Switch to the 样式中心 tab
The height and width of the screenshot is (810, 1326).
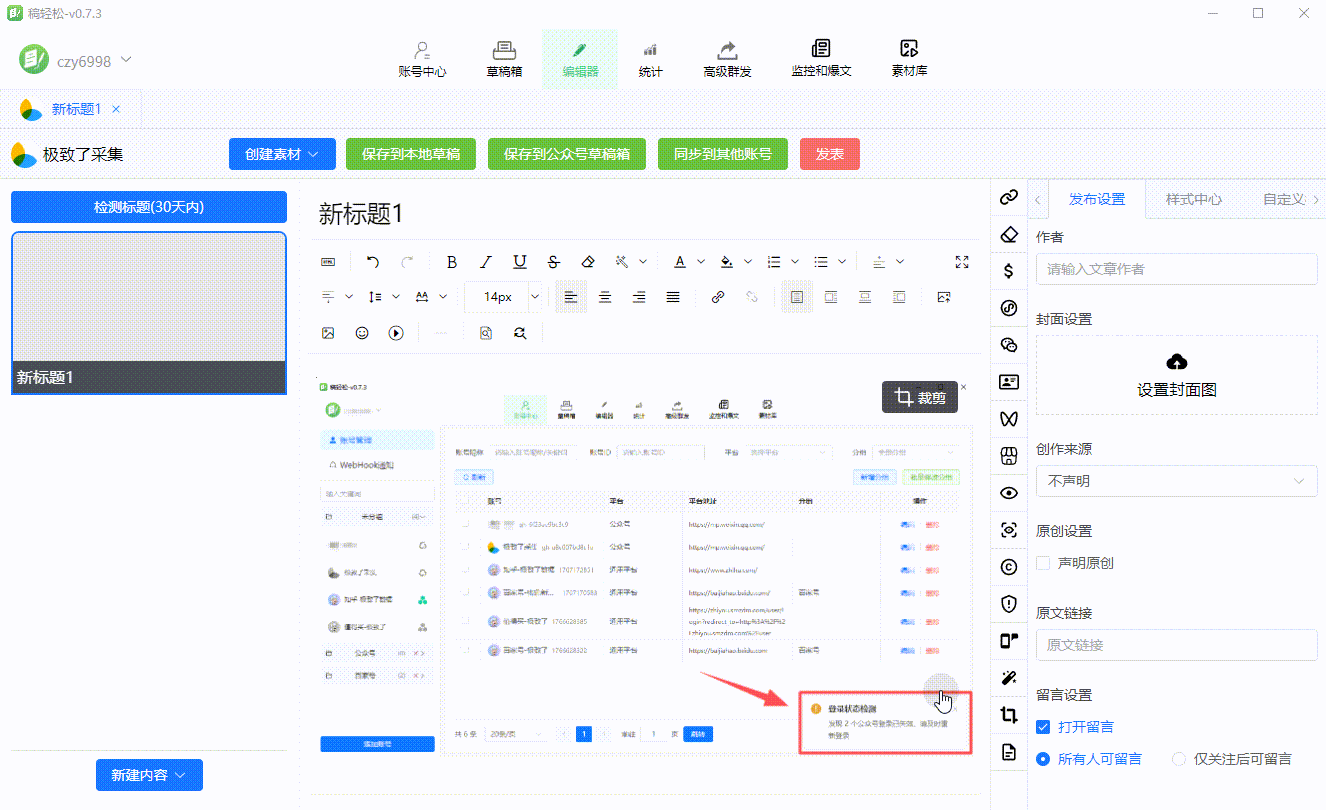(x=1193, y=199)
